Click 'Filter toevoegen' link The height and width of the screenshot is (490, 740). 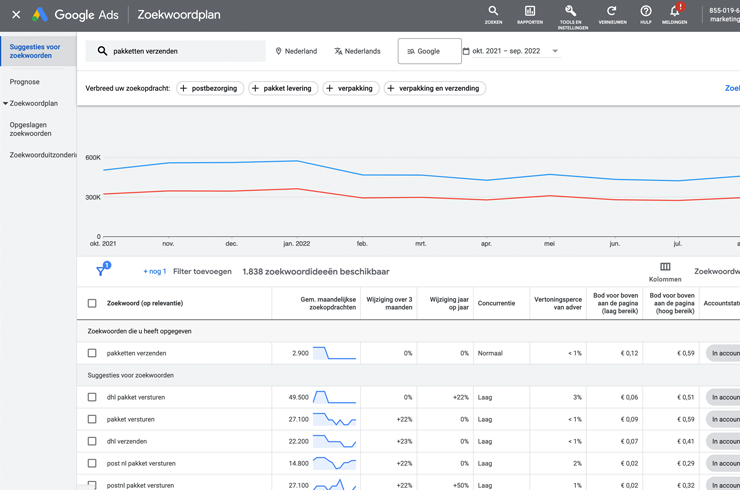[x=202, y=271]
